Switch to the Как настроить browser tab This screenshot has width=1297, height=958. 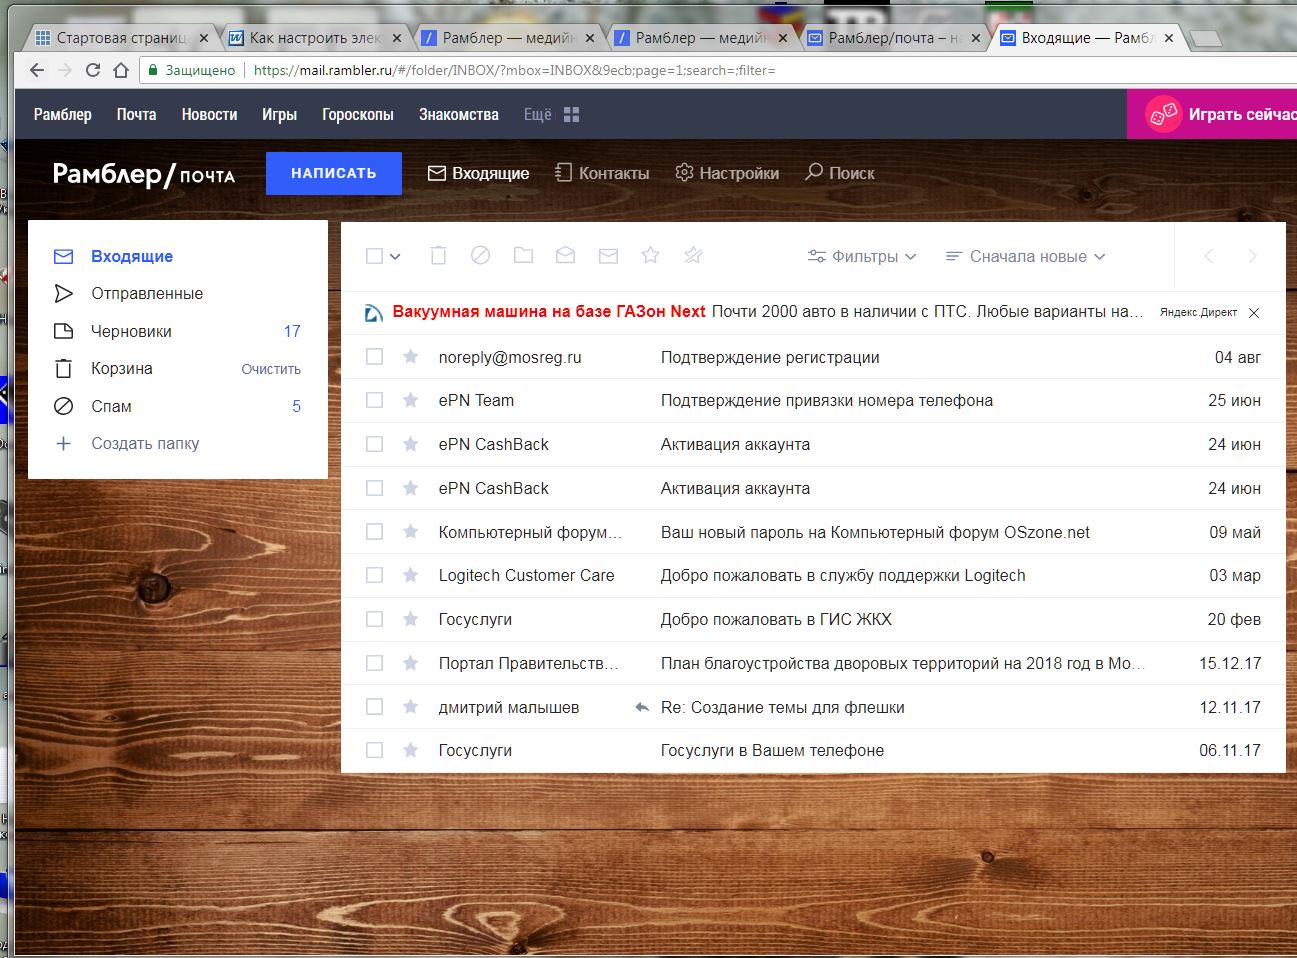point(315,38)
